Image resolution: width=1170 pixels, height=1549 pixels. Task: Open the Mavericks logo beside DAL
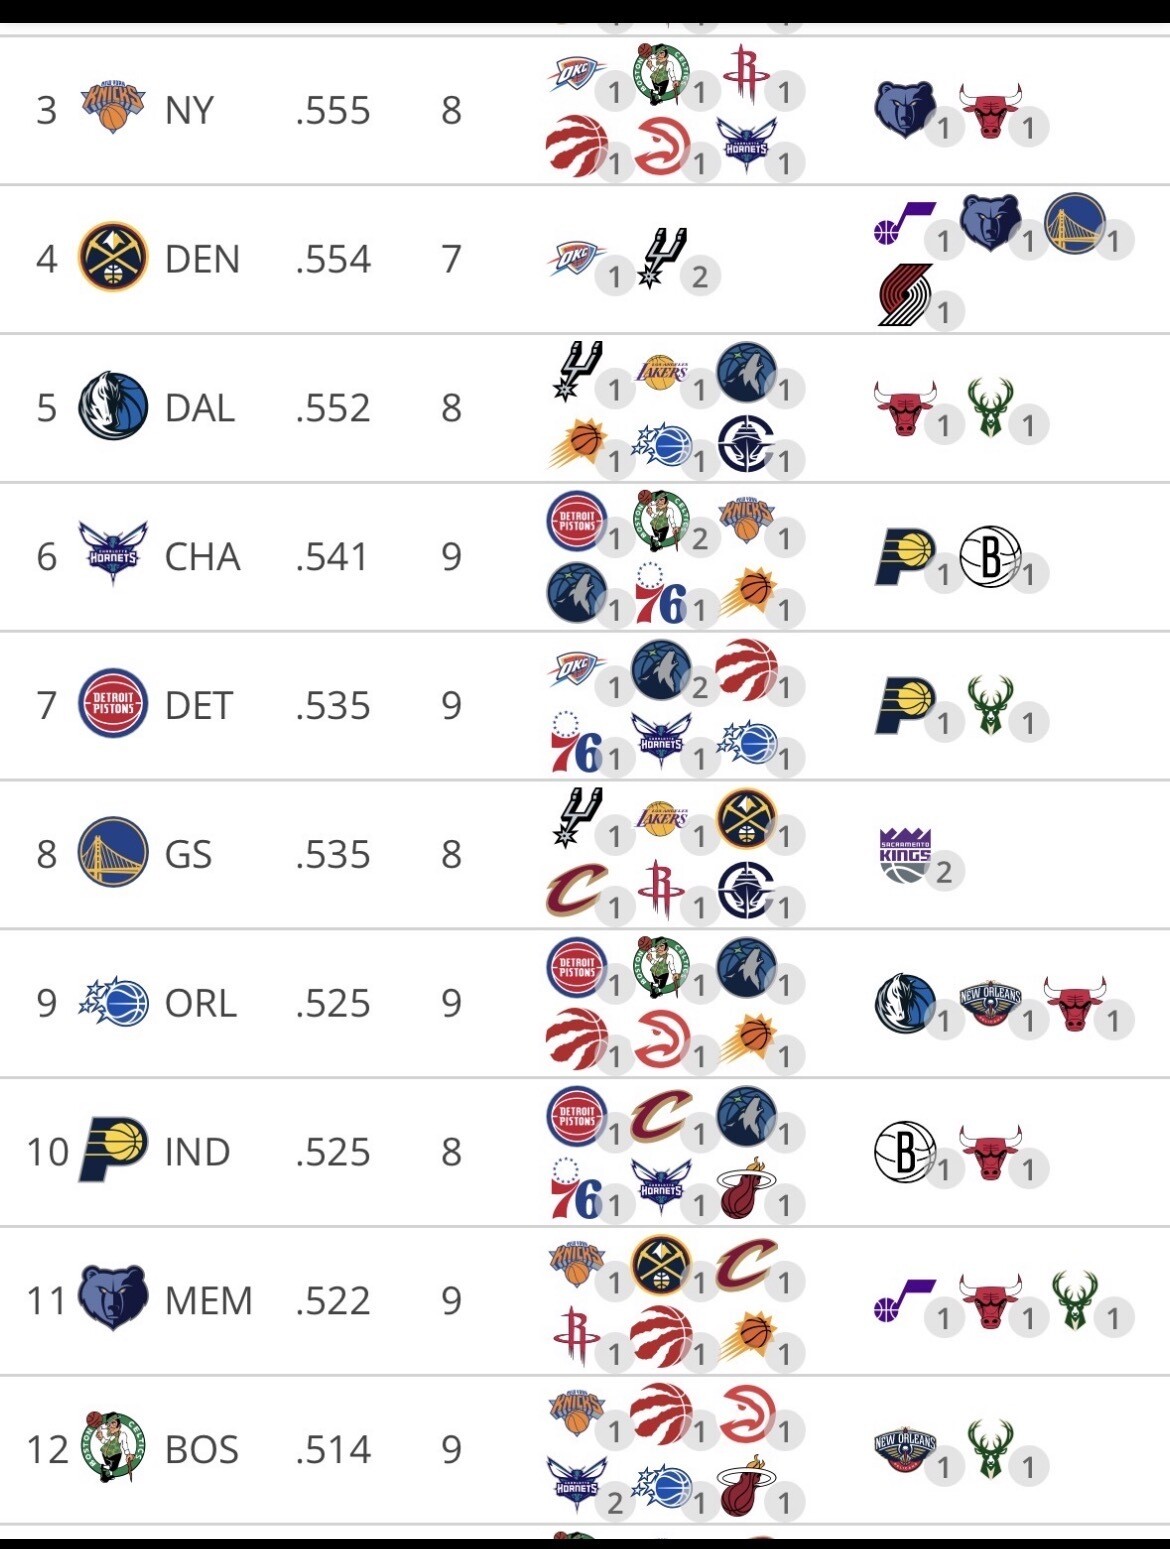112,407
